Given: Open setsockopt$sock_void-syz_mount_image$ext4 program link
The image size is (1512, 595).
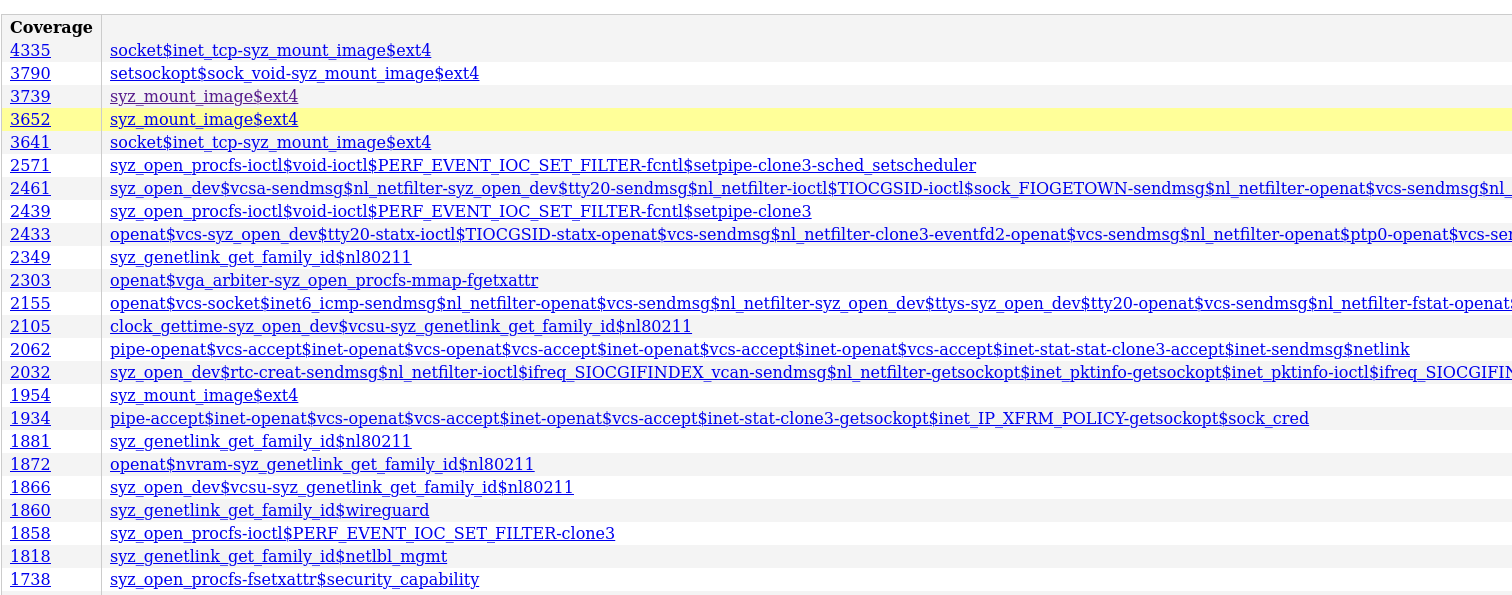Looking at the screenshot, I should tap(294, 73).
